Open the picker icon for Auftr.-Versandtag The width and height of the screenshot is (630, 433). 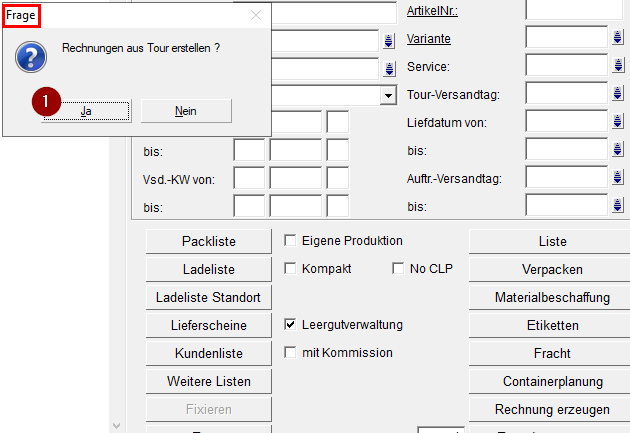[617, 179]
